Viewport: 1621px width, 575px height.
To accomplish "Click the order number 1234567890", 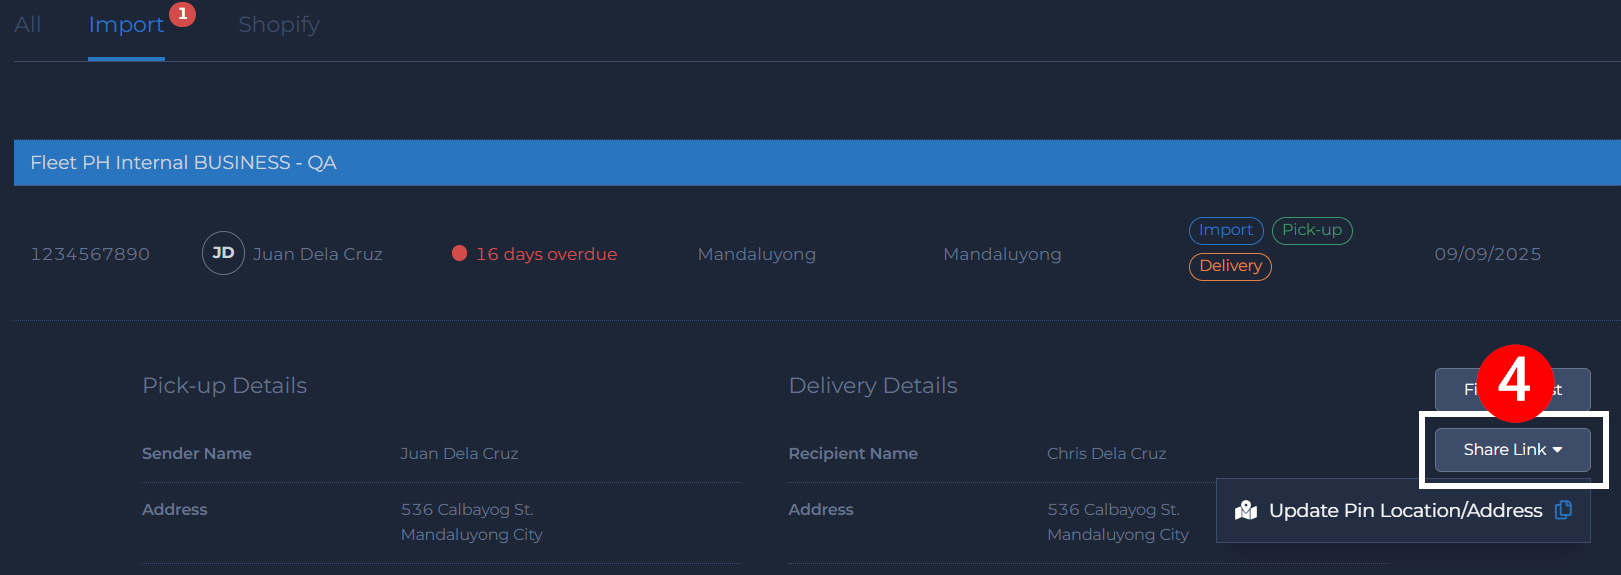I will [90, 254].
